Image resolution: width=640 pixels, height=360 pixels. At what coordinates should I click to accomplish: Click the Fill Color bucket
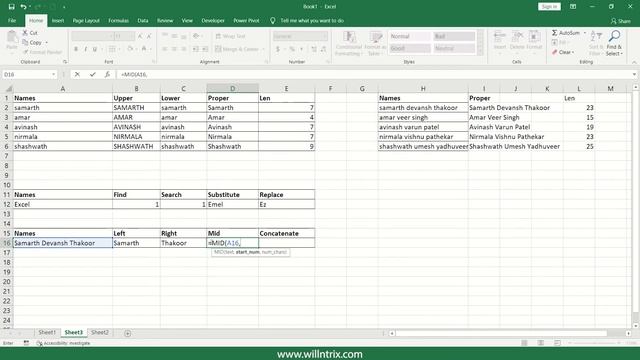coord(130,49)
